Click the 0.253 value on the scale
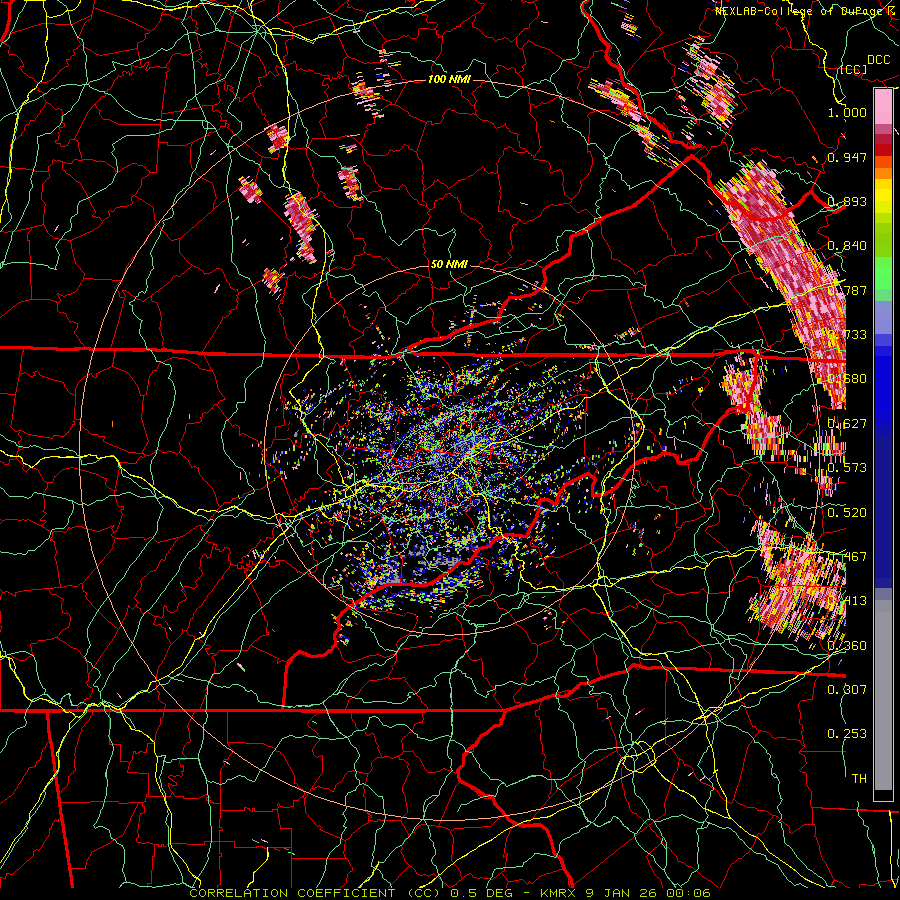This screenshot has width=900, height=900. pyautogui.click(x=847, y=734)
